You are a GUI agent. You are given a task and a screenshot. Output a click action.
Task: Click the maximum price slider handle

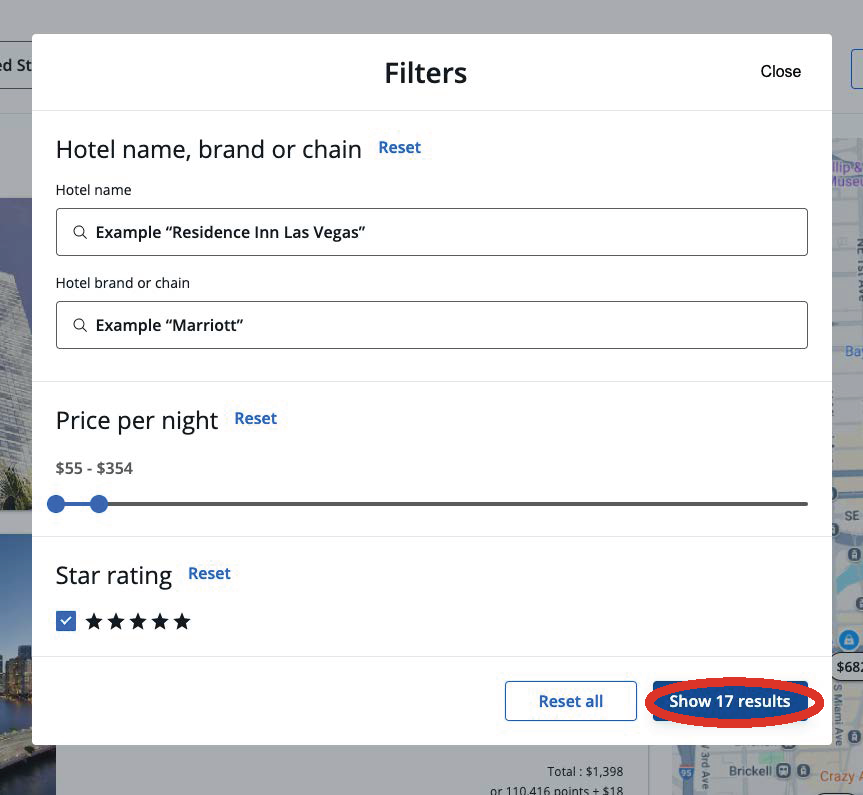[98, 504]
